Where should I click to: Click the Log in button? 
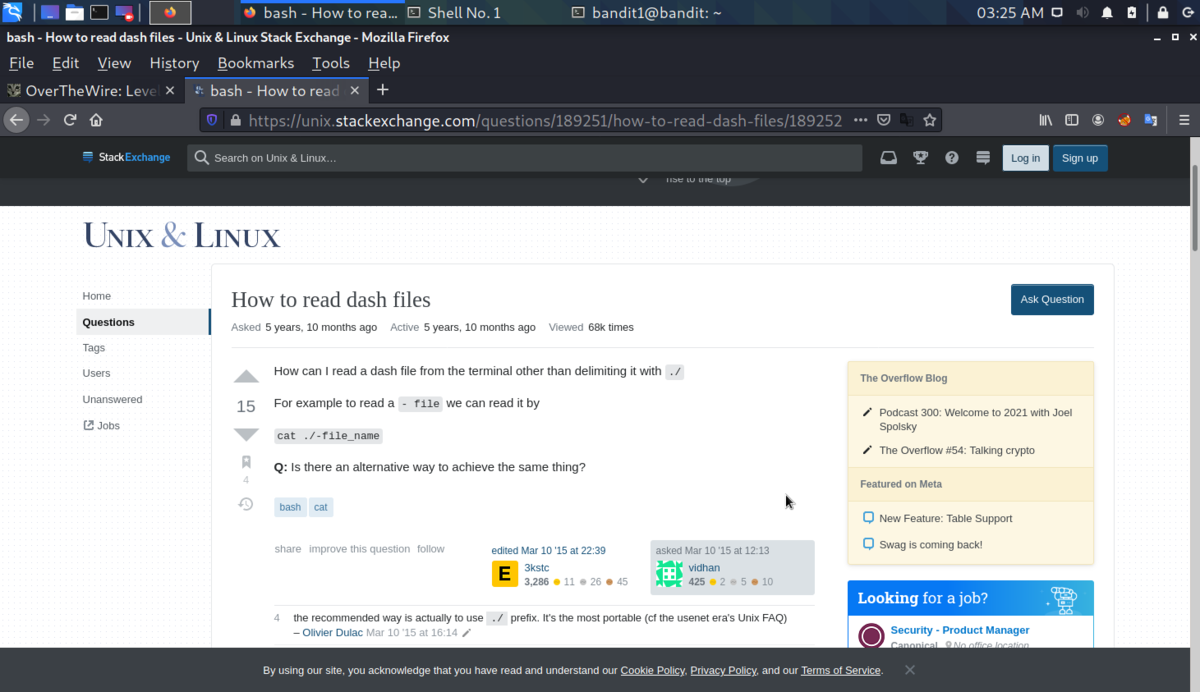[x=1025, y=158]
